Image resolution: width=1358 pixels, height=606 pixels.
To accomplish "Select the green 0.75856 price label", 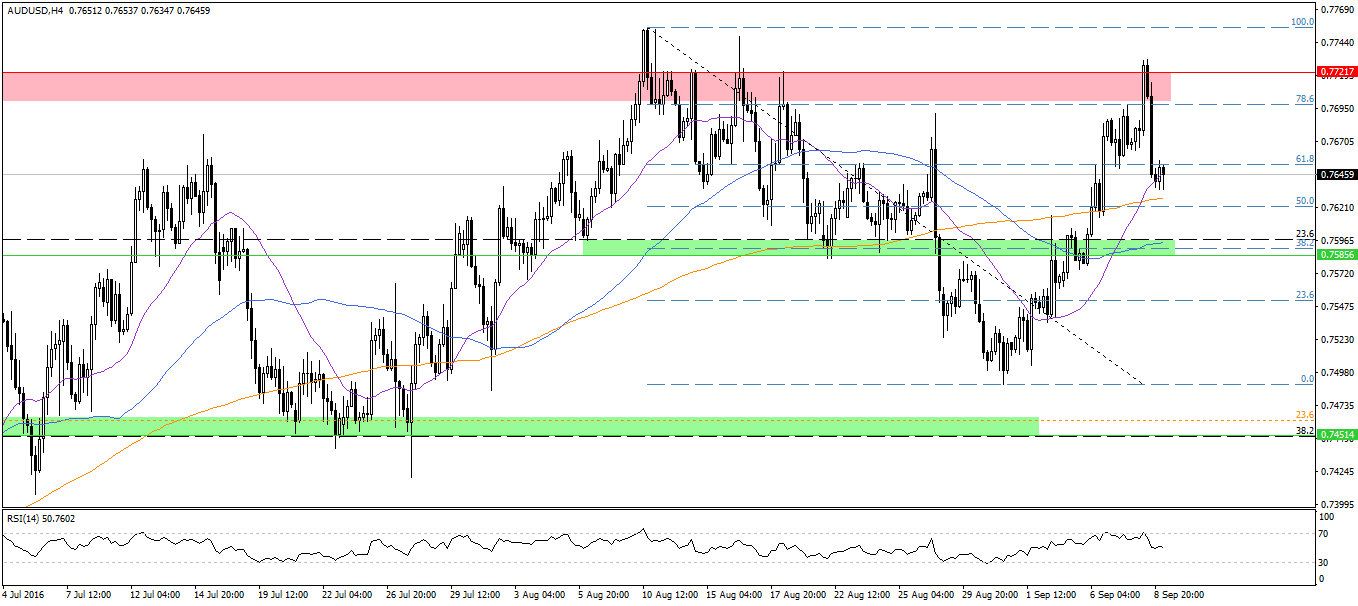I will click(x=1336, y=255).
